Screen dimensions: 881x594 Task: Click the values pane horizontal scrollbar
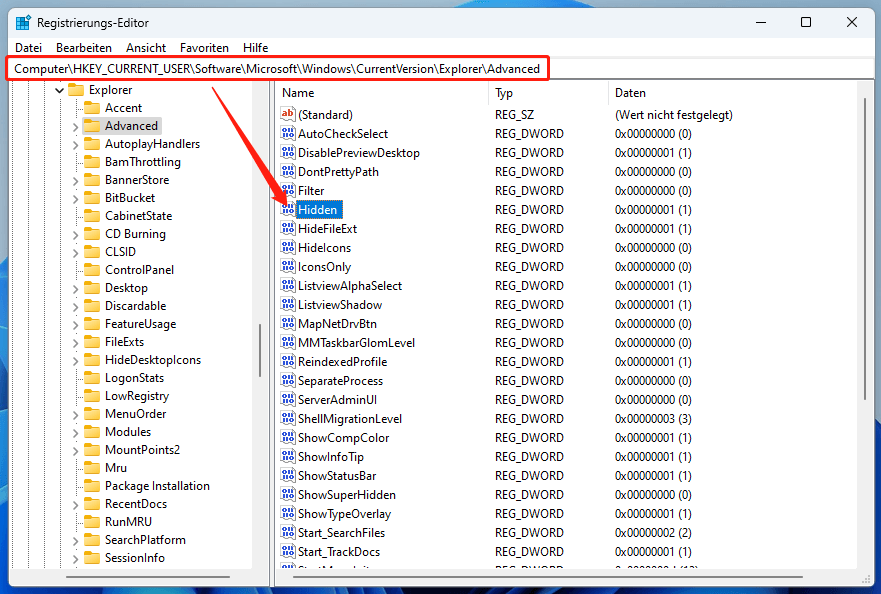(548, 577)
